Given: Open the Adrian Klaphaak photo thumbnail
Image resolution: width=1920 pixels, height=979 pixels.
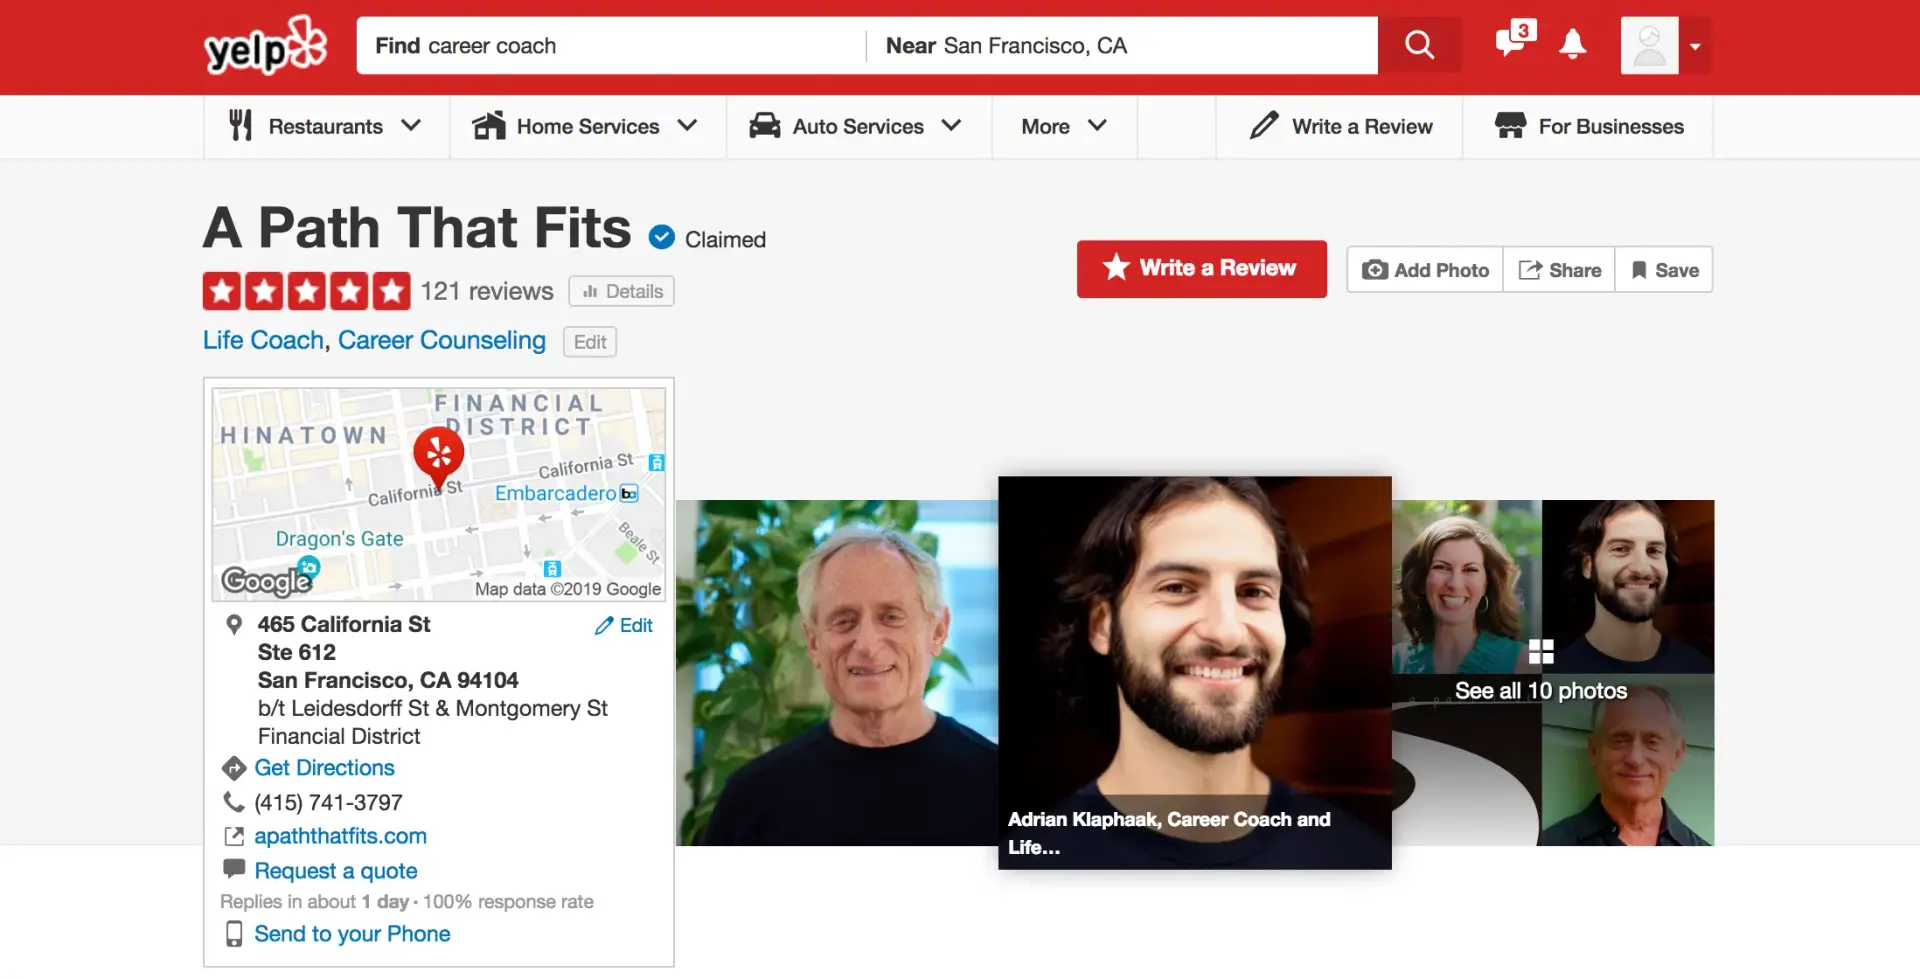Looking at the screenshot, I should click(1194, 671).
